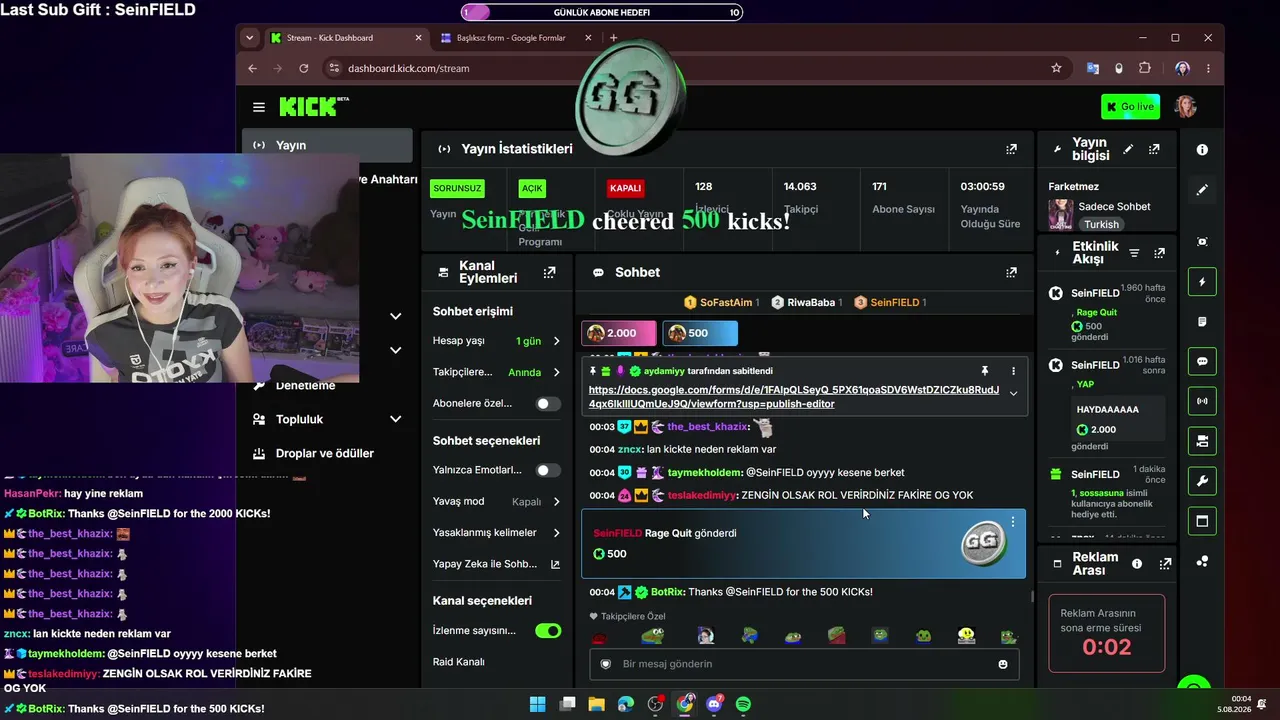Viewport: 1280px width, 720px height.
Task: Pop out the Yayın İstatistikleri panel
Action: [x=1011, y=149]
